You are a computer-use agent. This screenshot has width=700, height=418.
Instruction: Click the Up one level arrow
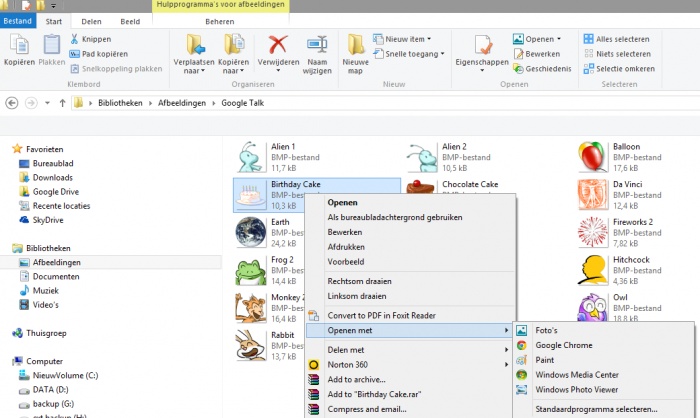click(62, 103)
